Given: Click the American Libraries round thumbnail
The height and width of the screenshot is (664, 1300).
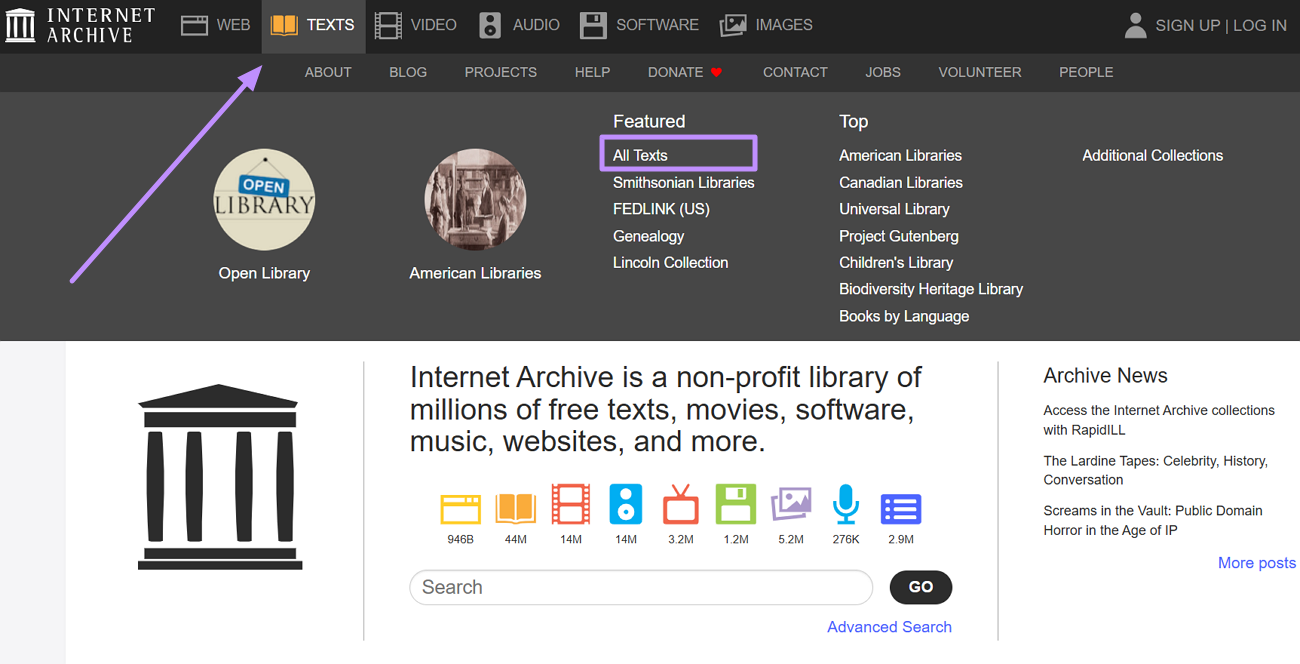Looking at the screenshot, I should pos(475,200).
